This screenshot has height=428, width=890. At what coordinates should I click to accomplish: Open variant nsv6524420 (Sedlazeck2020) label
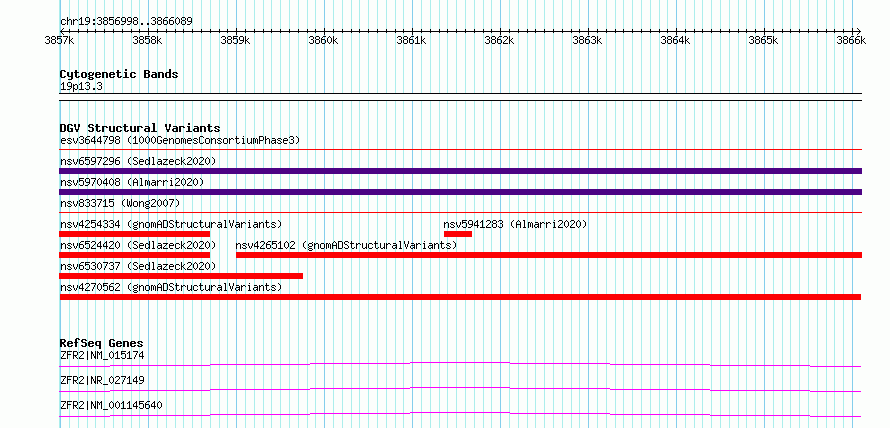point(138,245)
